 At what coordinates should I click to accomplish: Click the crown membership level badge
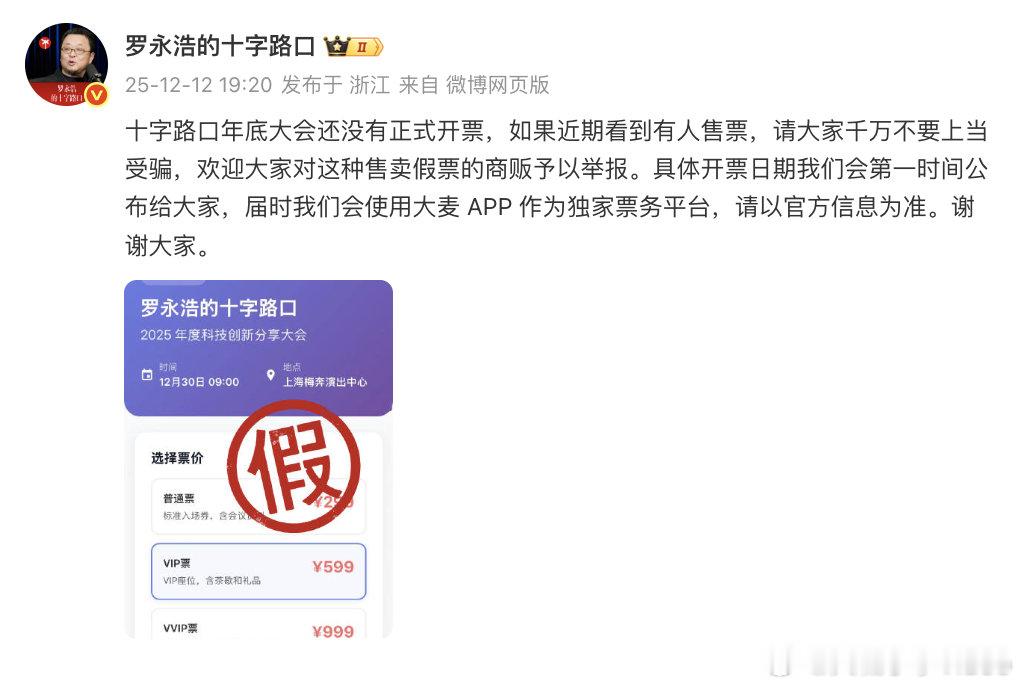point(353,47)
